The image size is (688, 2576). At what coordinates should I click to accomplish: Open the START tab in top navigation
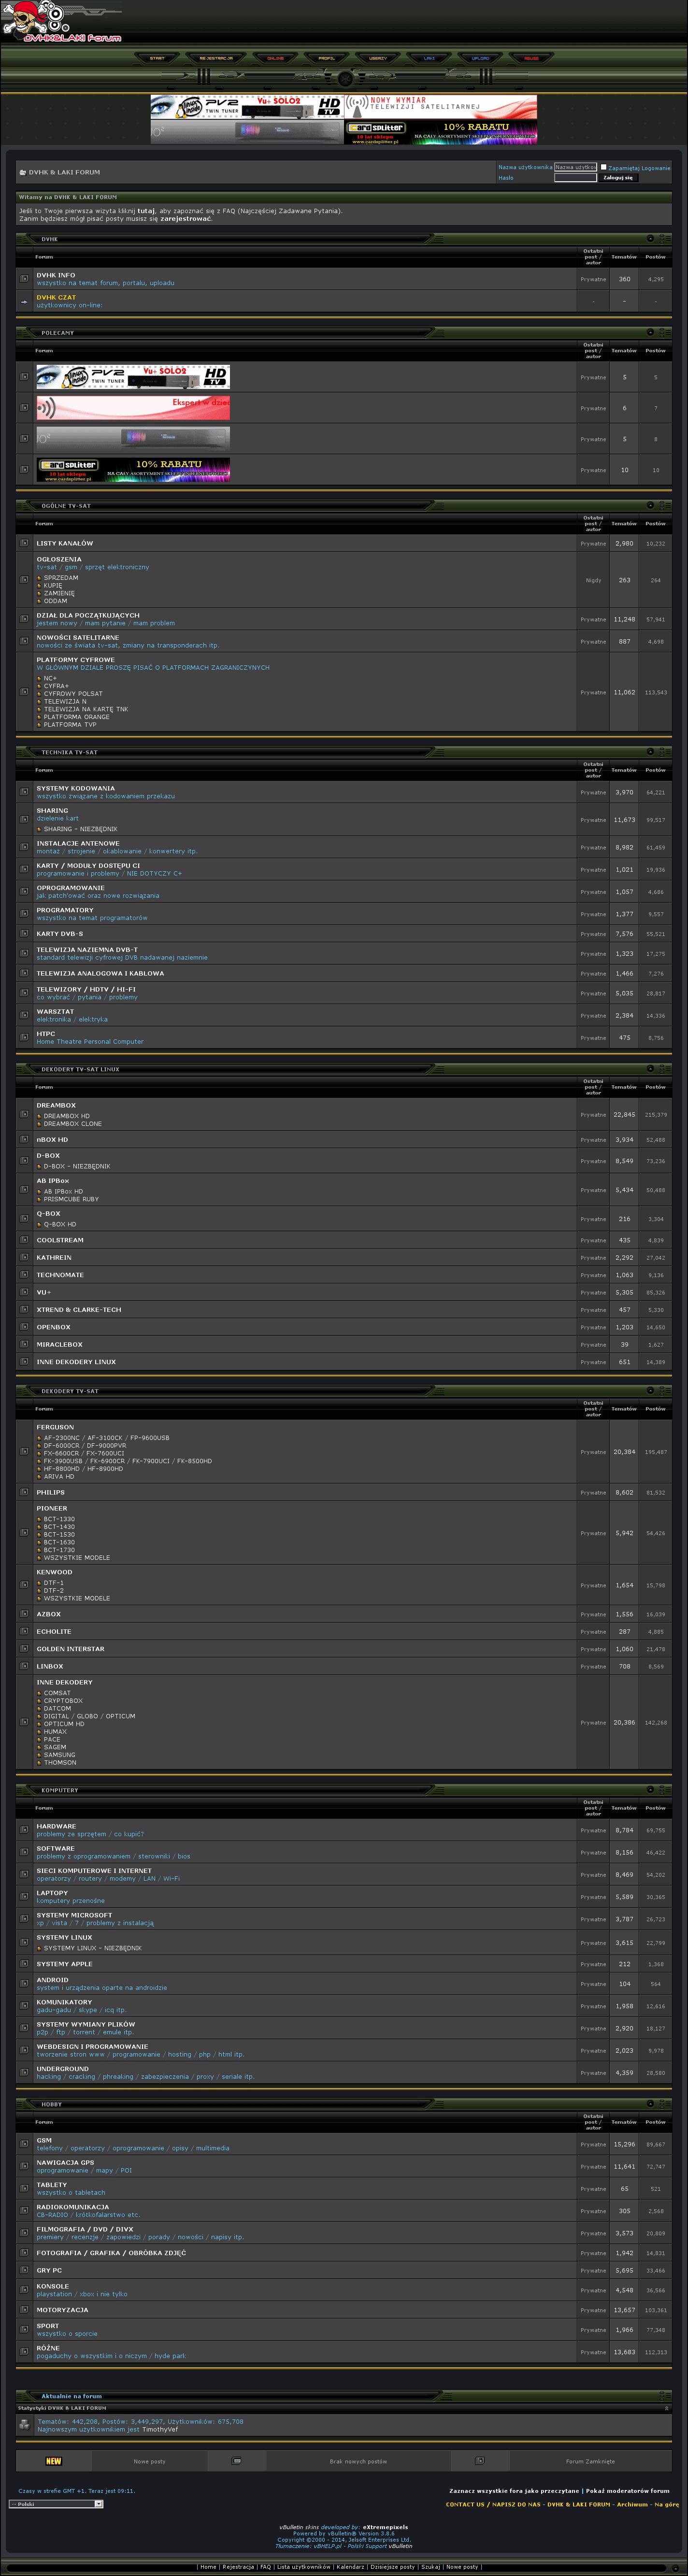[x=157, y=58]
